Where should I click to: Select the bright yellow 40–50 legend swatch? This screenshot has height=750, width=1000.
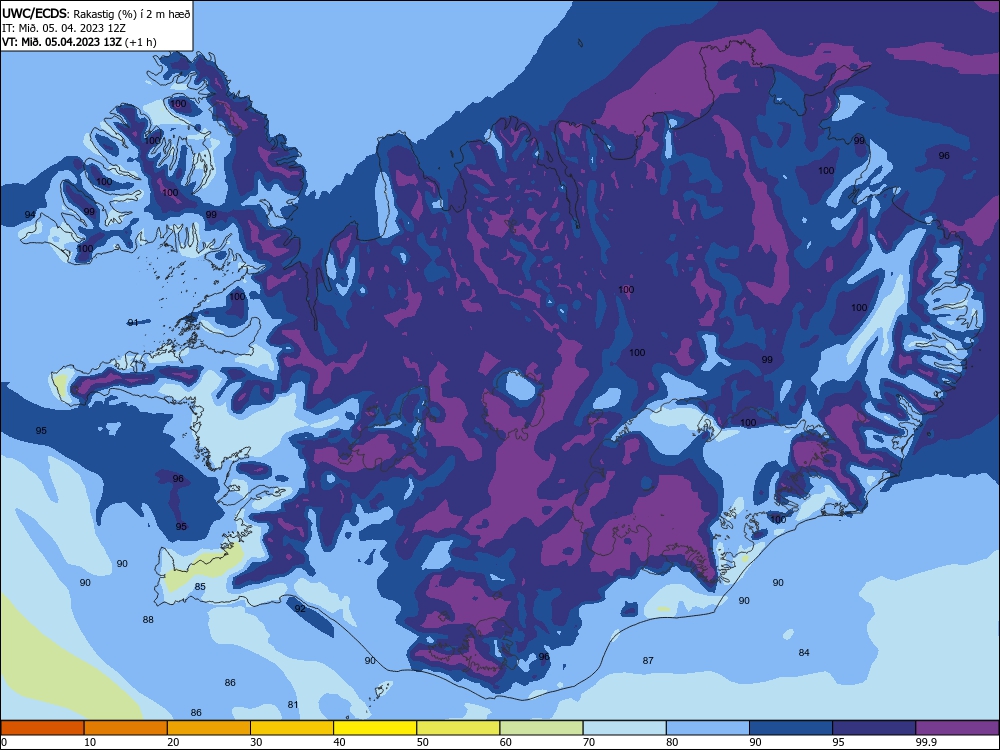click(375, 728)
